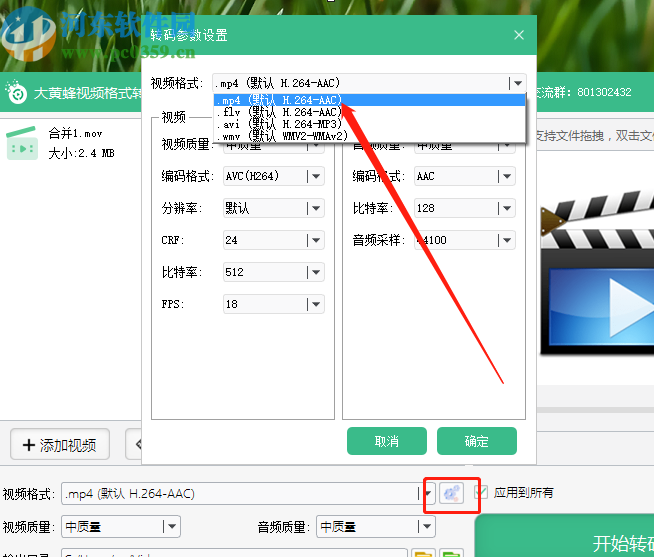This screenshot has height=557, width=654.
Task: Click the video preview play thumbnail
Action: (x=597, y=272)
